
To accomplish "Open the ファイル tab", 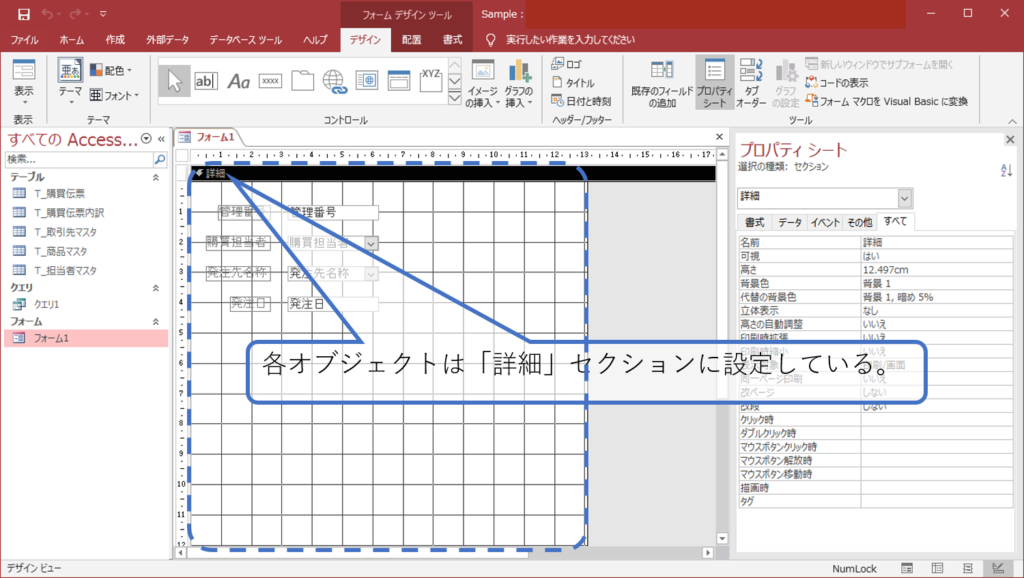I will click(24, 40).
